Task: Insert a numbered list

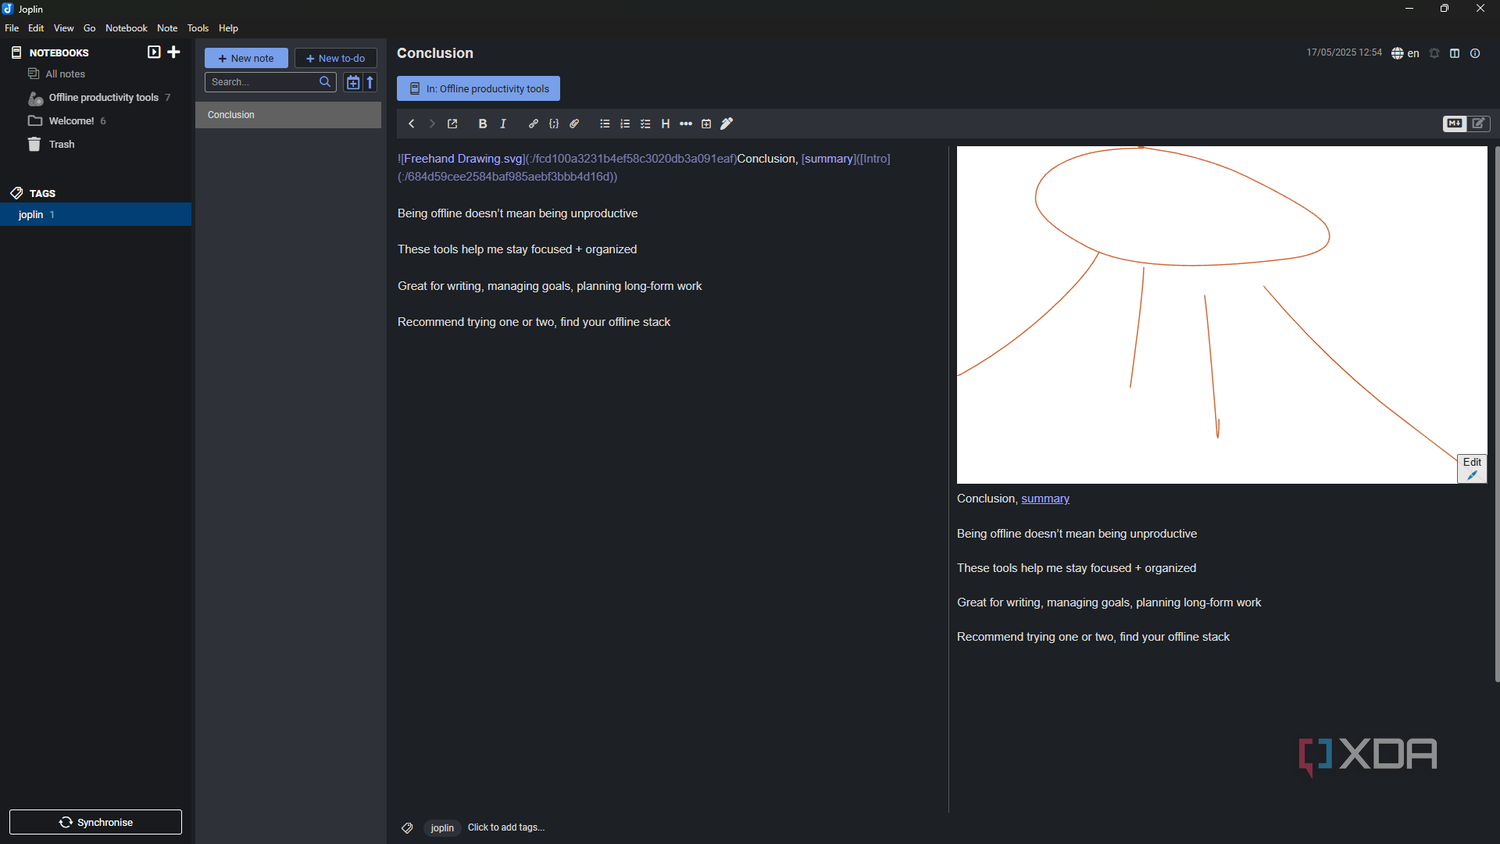Action: pos(625,124)
